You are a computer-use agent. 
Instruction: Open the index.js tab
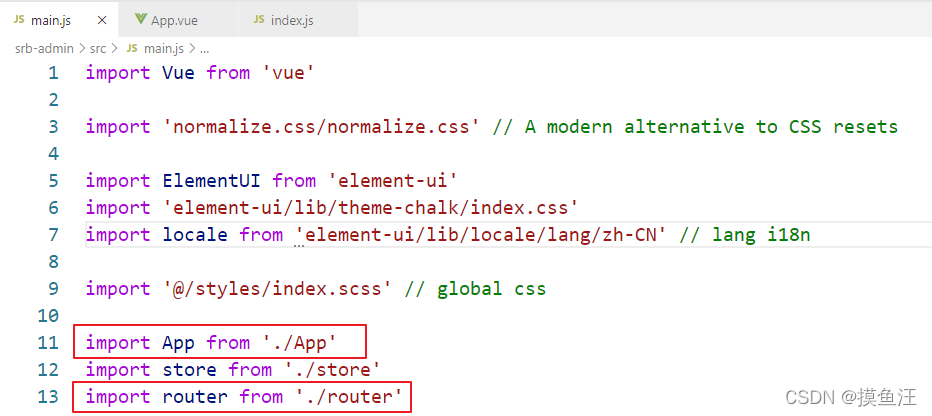point(297,20)
